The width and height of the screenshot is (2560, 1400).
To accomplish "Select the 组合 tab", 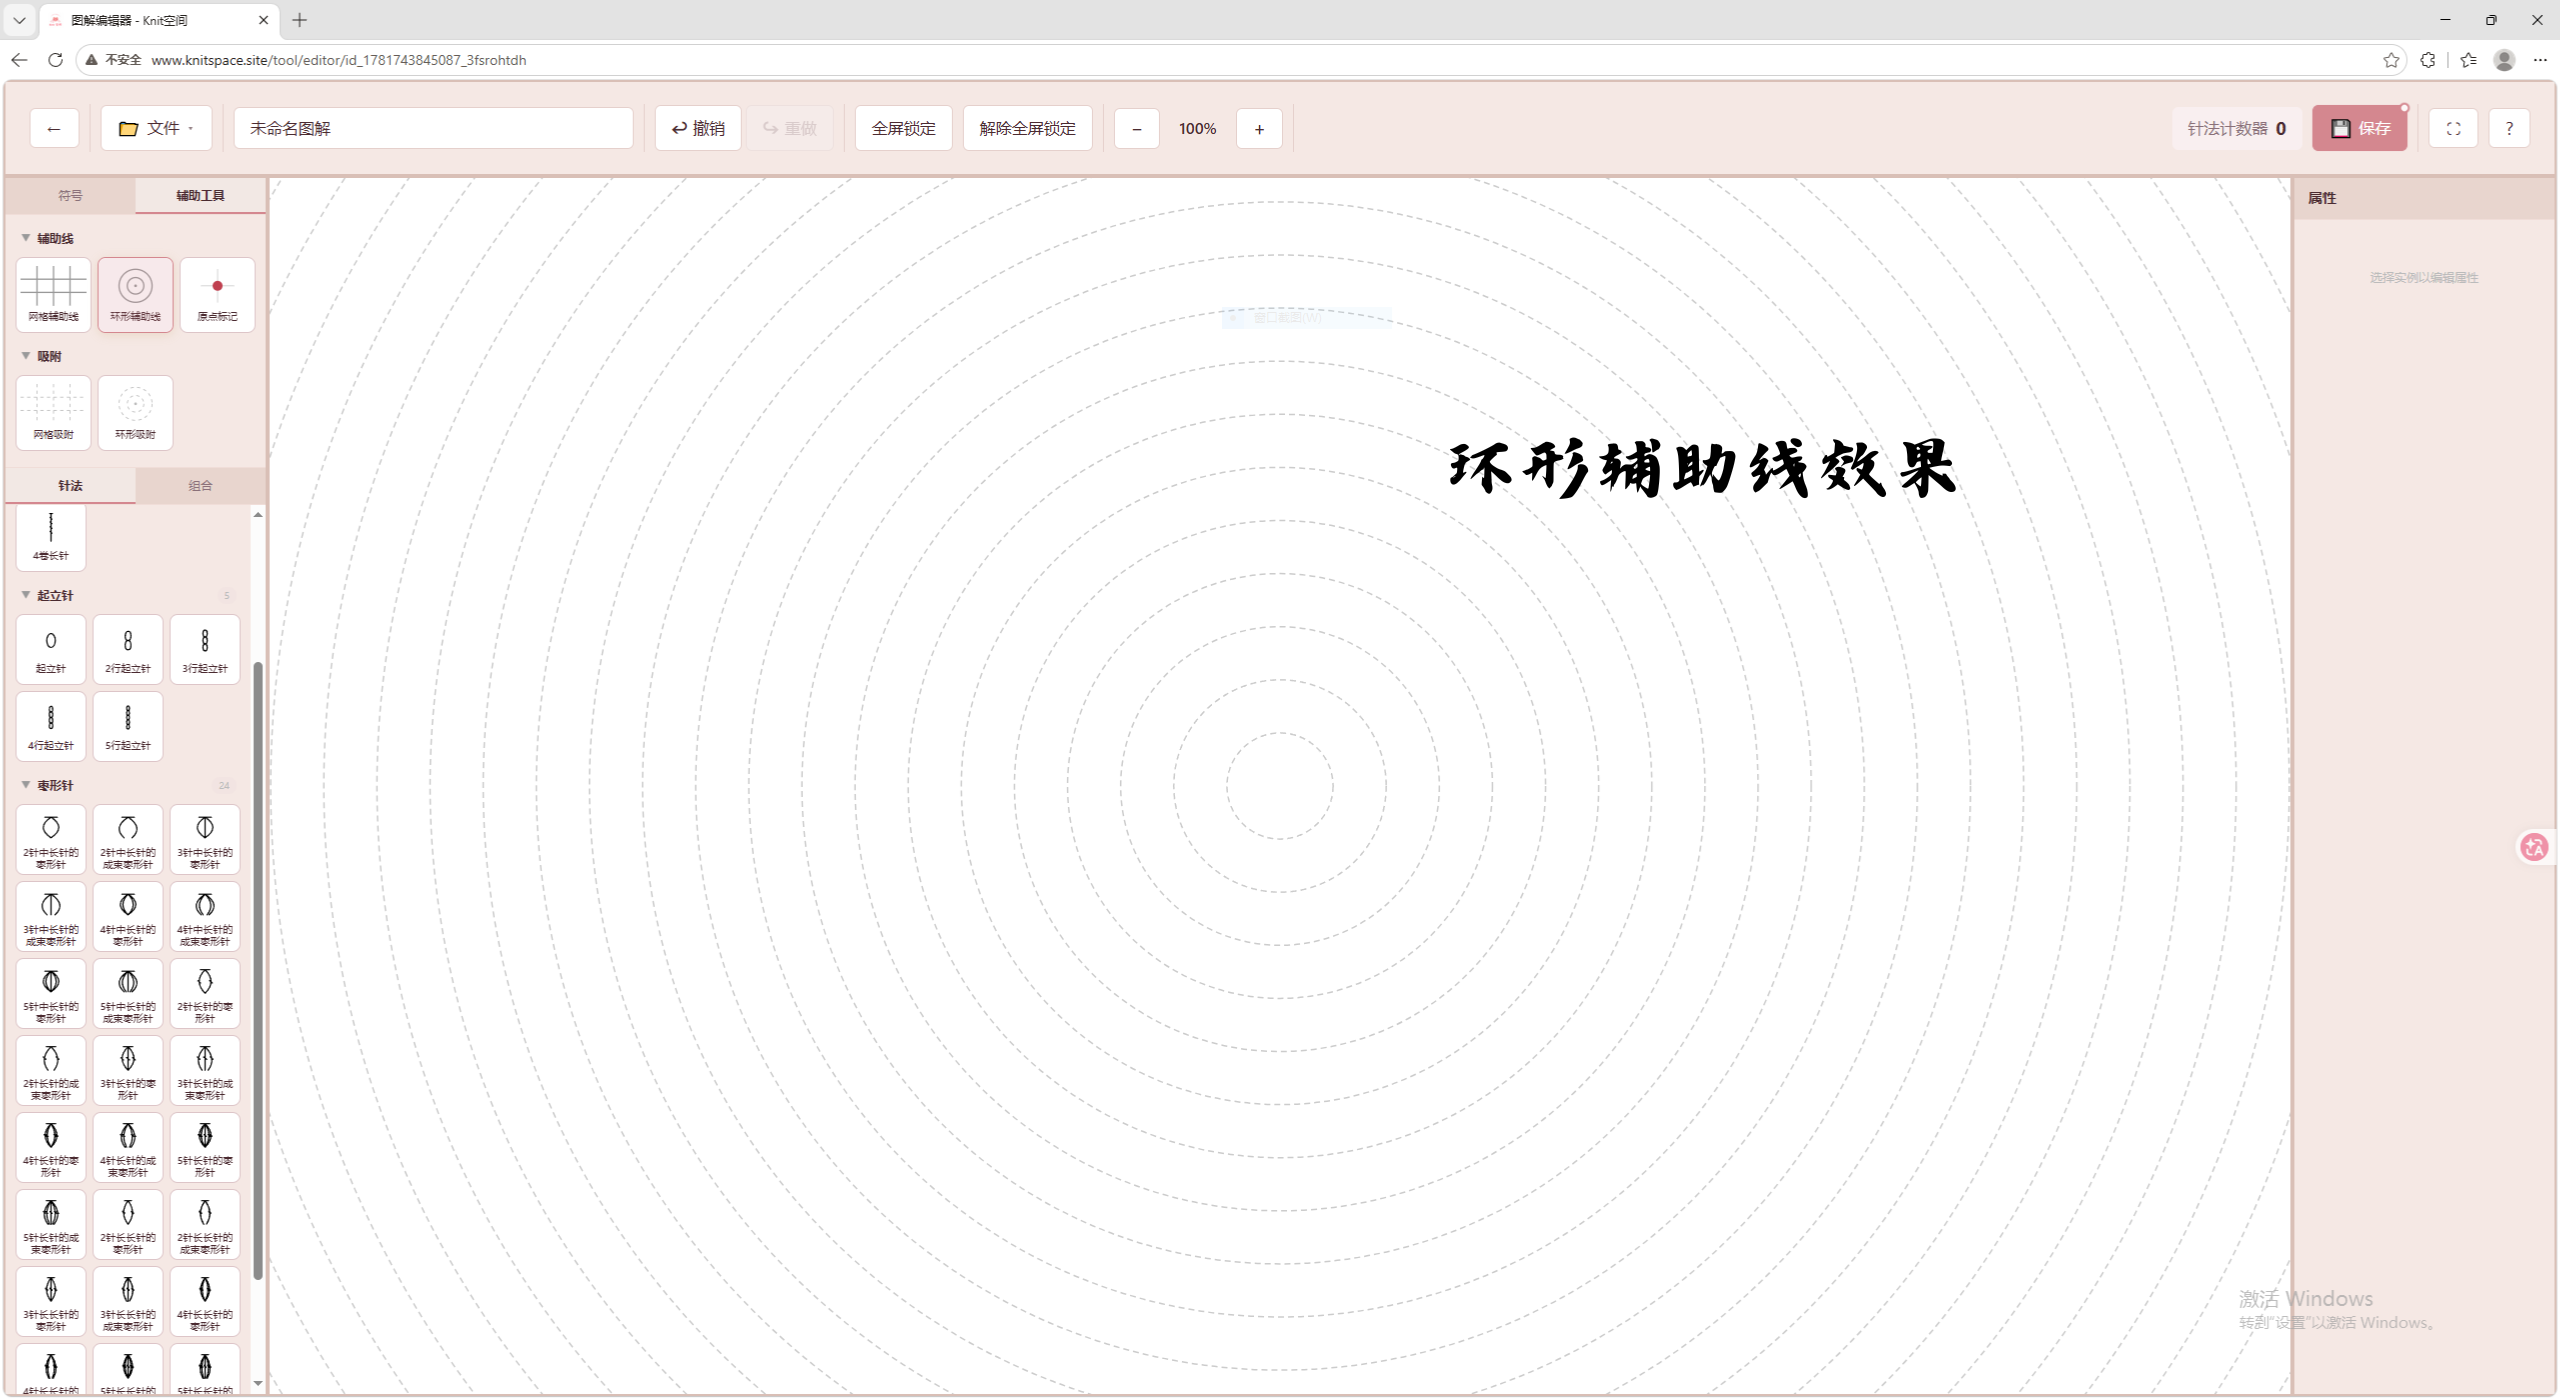I will [200, 485].
